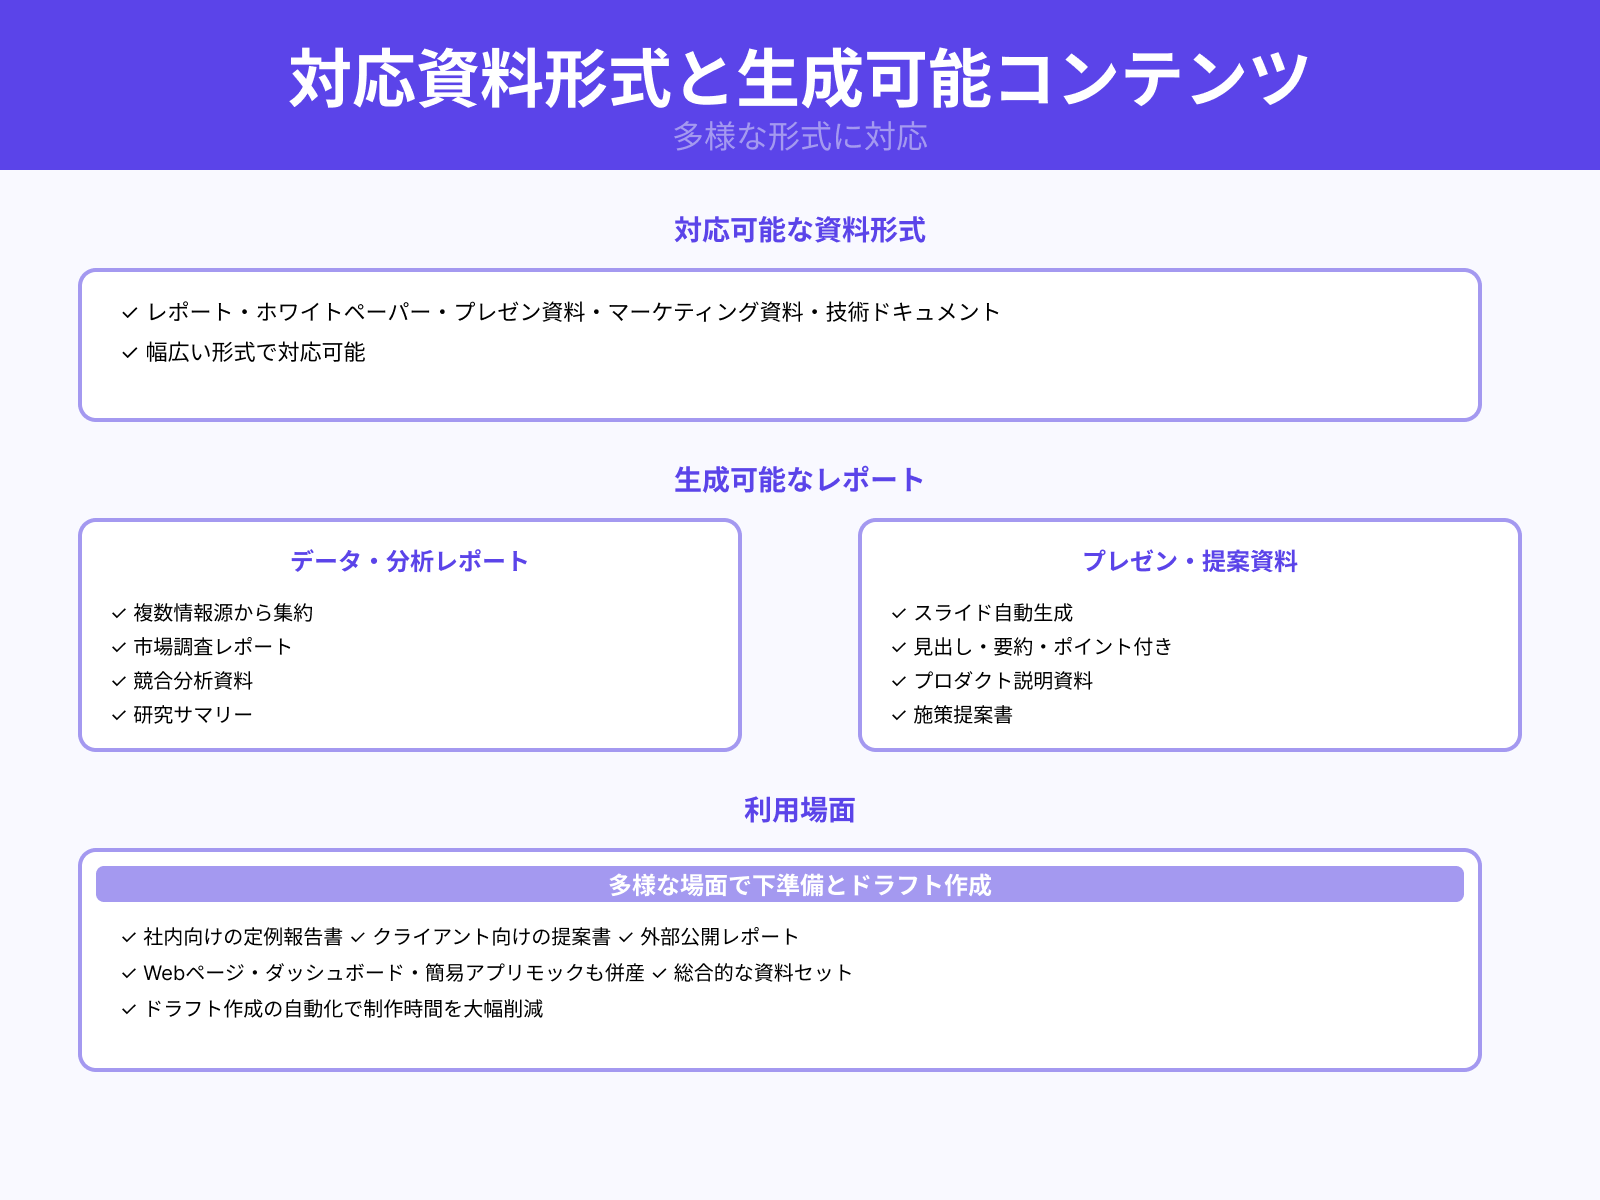Image resolution: width=1600 pixels, height=1200 pixels.
Task: Click the purple title header bar
Action: [x=800, y=85]
